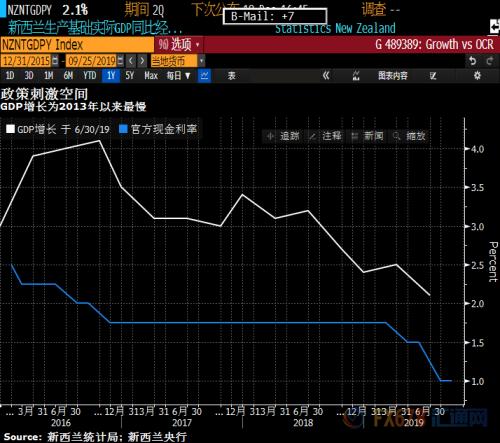Enable the 追踪 tracking crosshair
The width and height of the screenshot is (500, 443).
pos(283,136)
